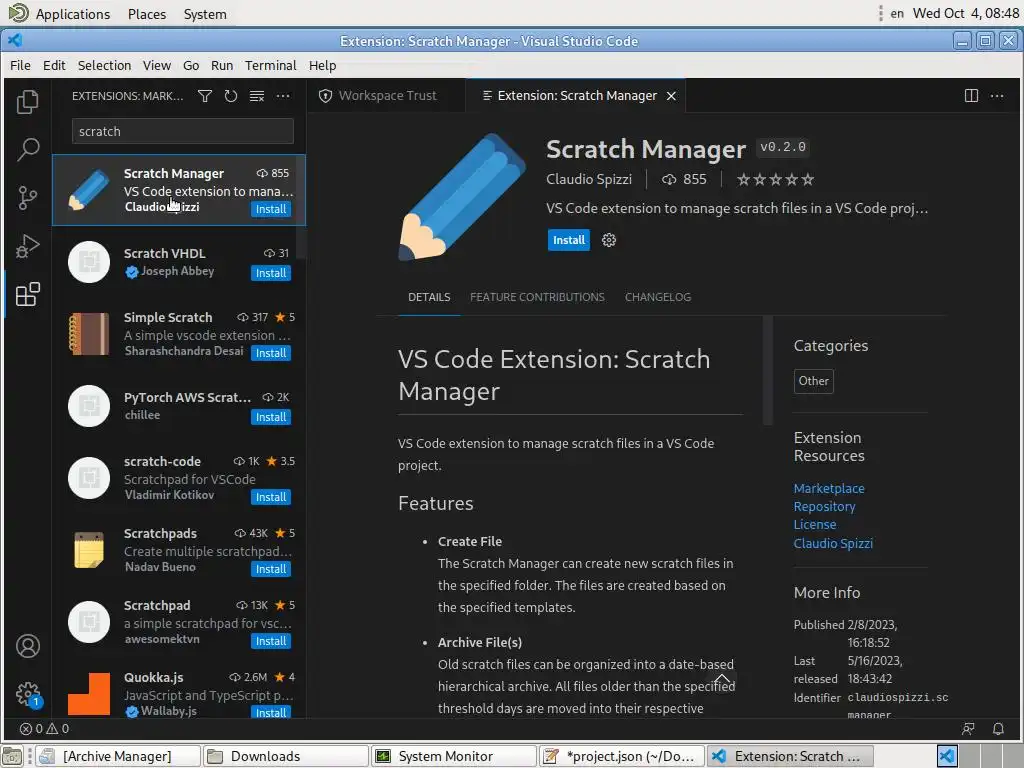This screenshot has height=768, width=1024.
Task: Open the feedback icon in status bar
Action: click(968, 728)
